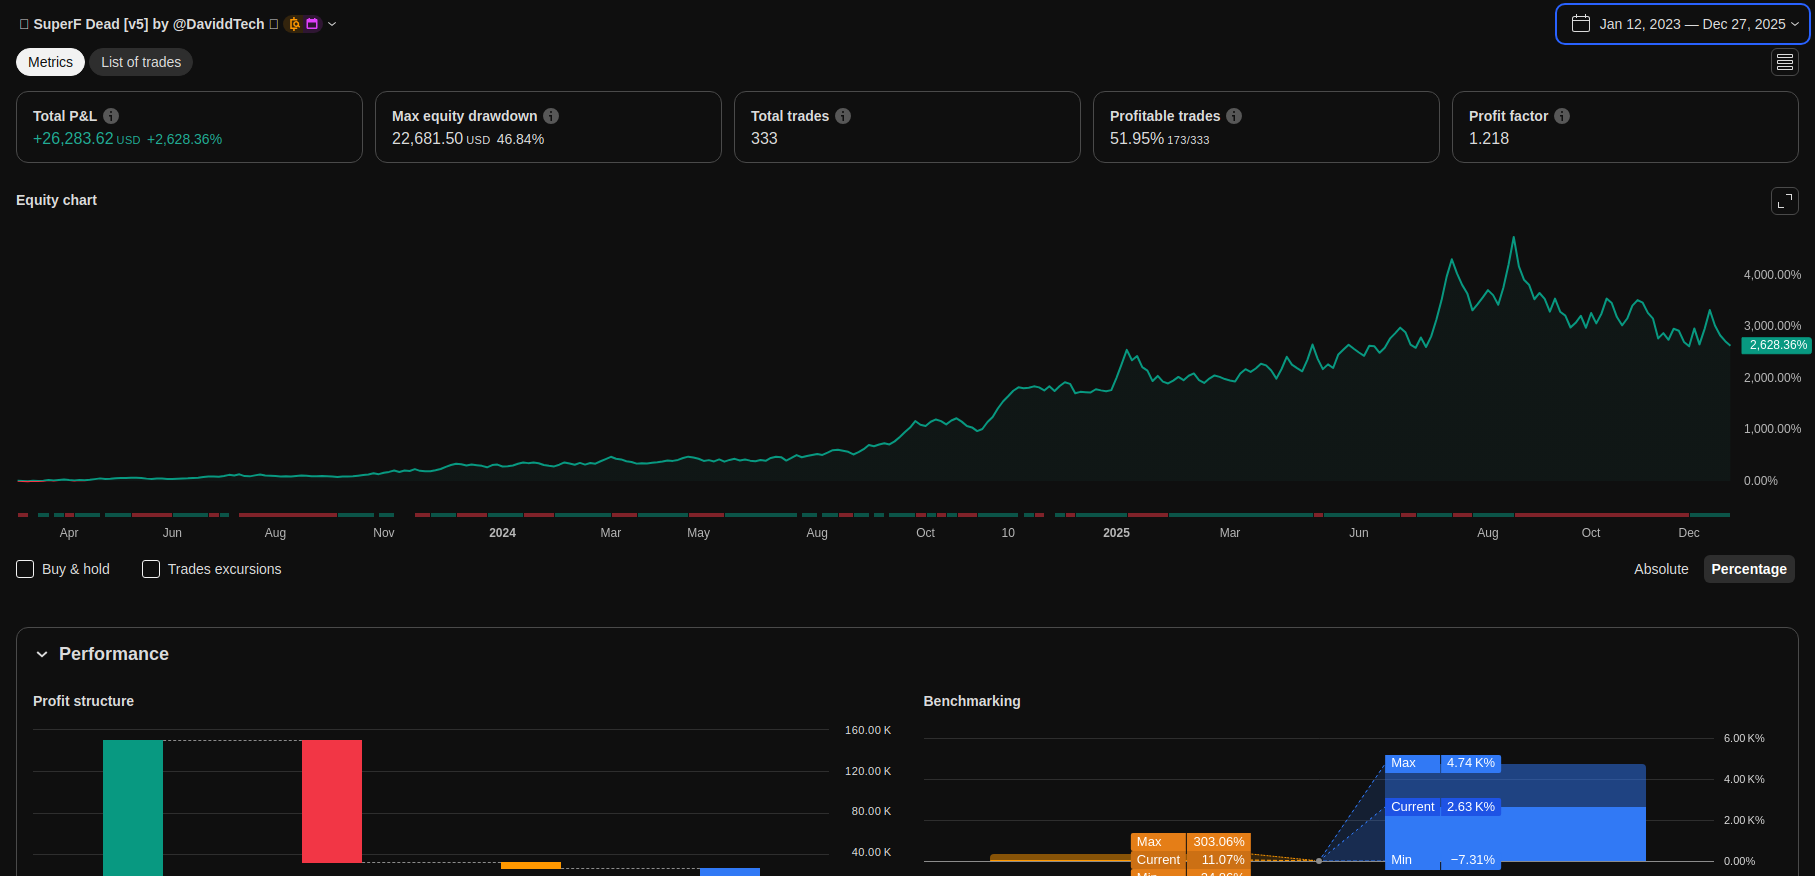This screenshot has width=1815, height=876.
Task: Click the 2,628.36% current value label on the chart axis
Action: (1777, 345)
